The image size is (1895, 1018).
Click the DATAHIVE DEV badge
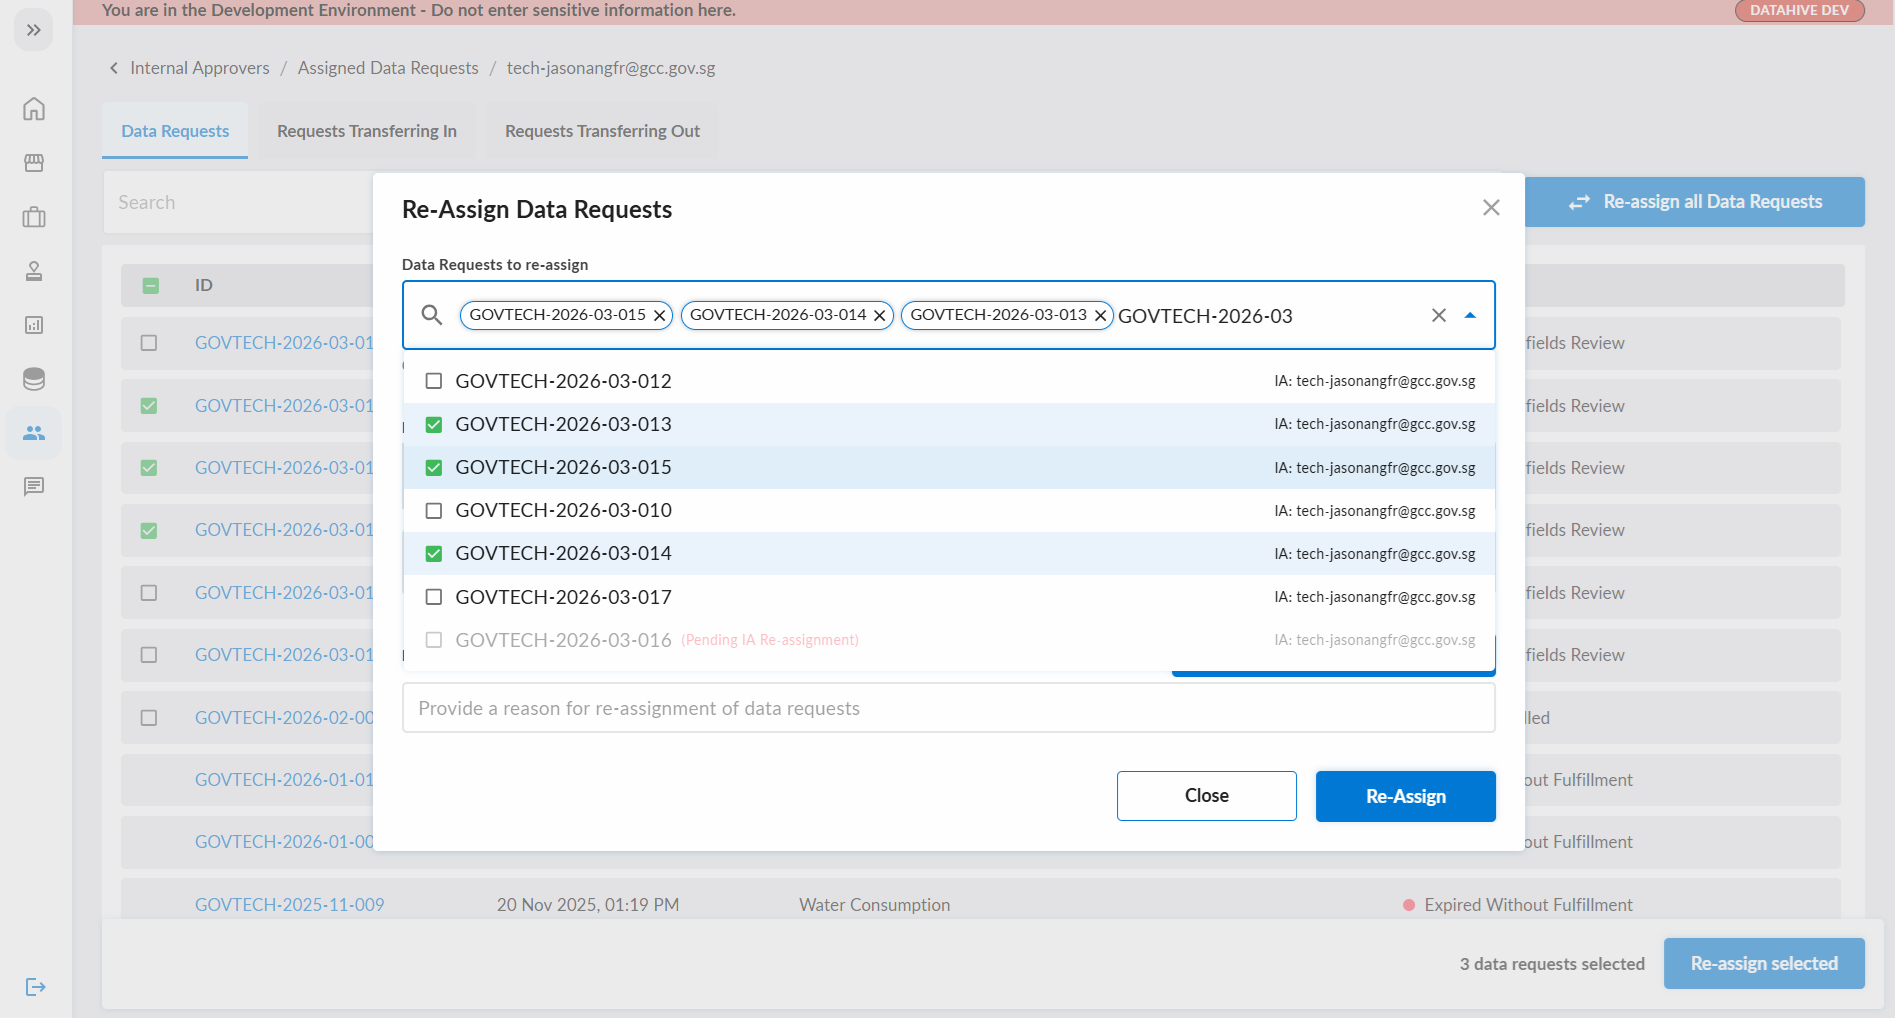coord(1800,10)
